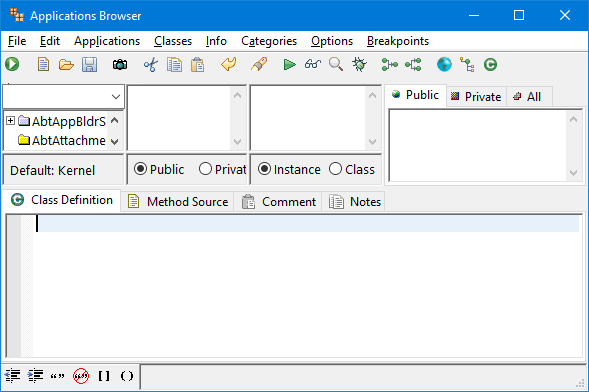Click the first green node-graph icon
The image size is (589, 392).
pyautogui.click(x=390, y=65)
